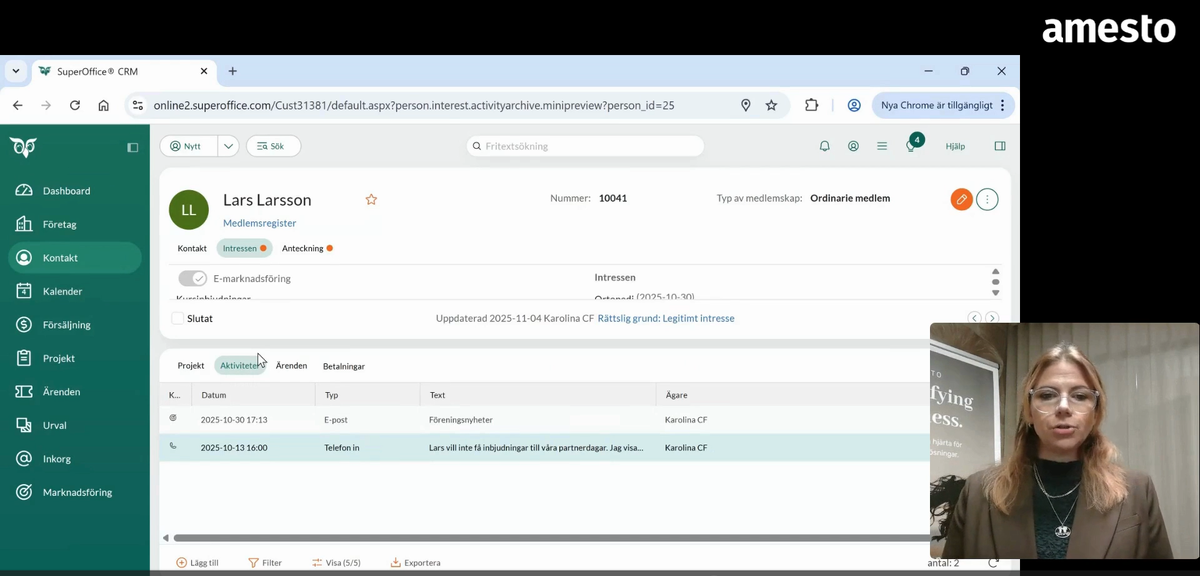Switch to the Betalningar tab
This screenshot has height=576, width=1200.
click(343, 366)
